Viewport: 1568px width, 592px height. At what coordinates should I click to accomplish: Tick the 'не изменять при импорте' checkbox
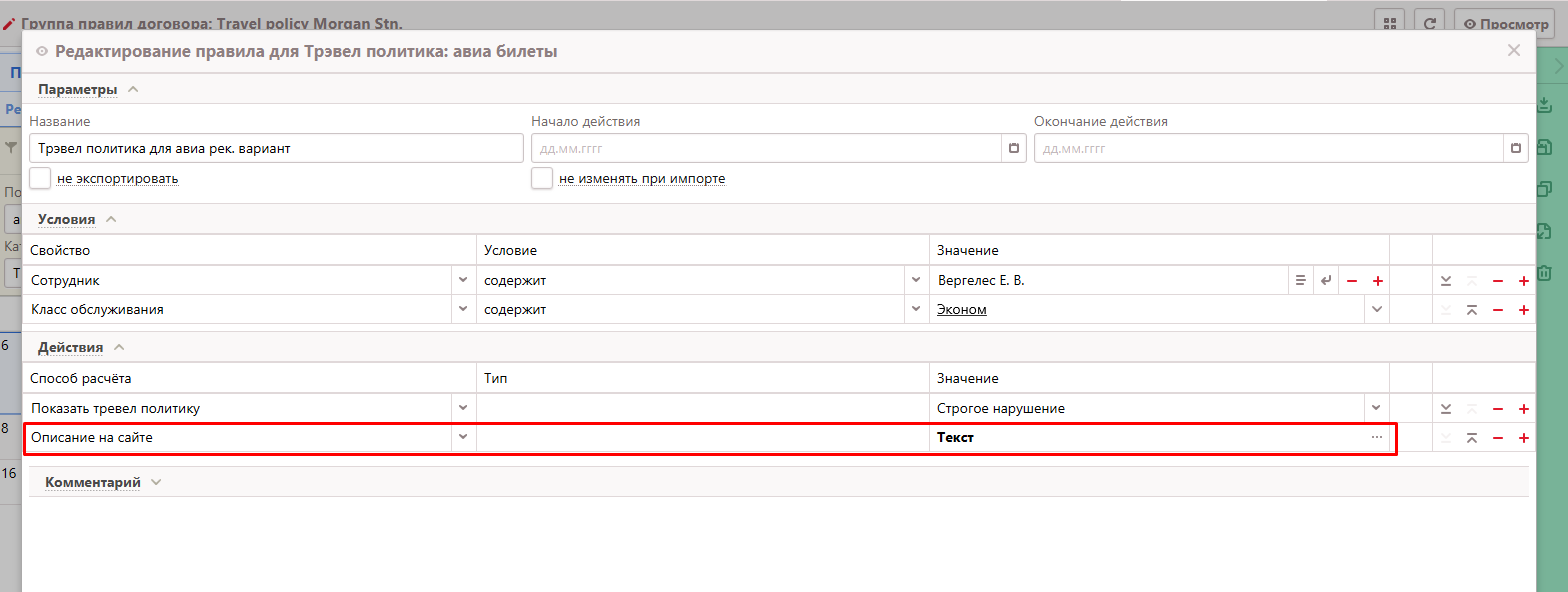click(x=542, y=178)
